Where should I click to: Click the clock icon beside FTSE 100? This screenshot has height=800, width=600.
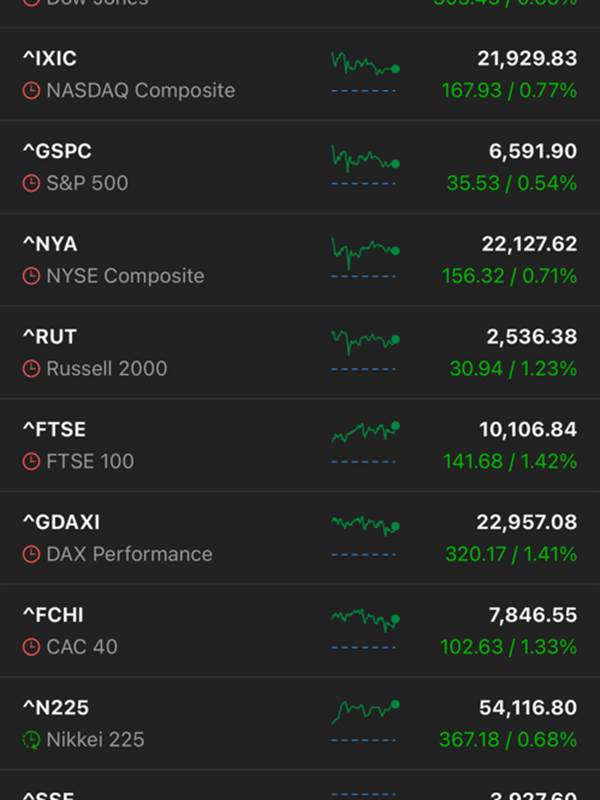click(x=31, y=462)
